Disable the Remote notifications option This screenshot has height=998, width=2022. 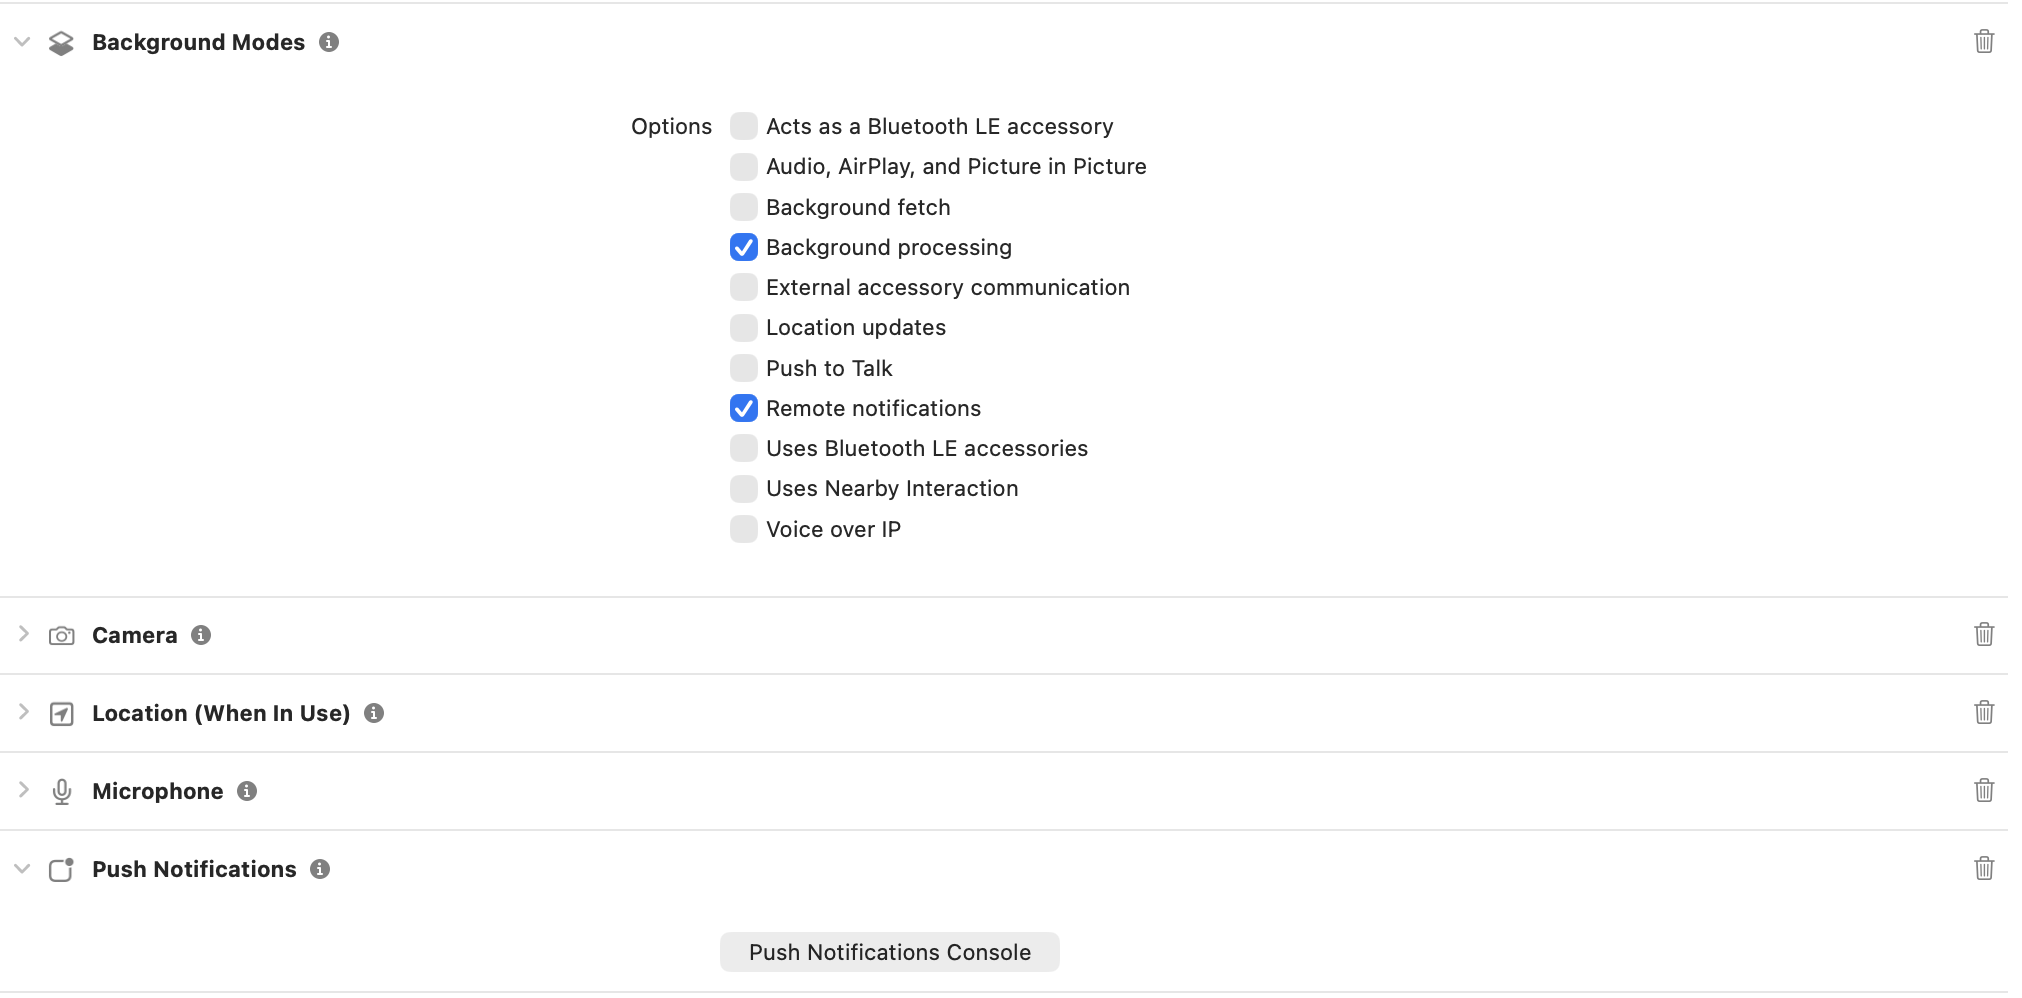(743, 408)
